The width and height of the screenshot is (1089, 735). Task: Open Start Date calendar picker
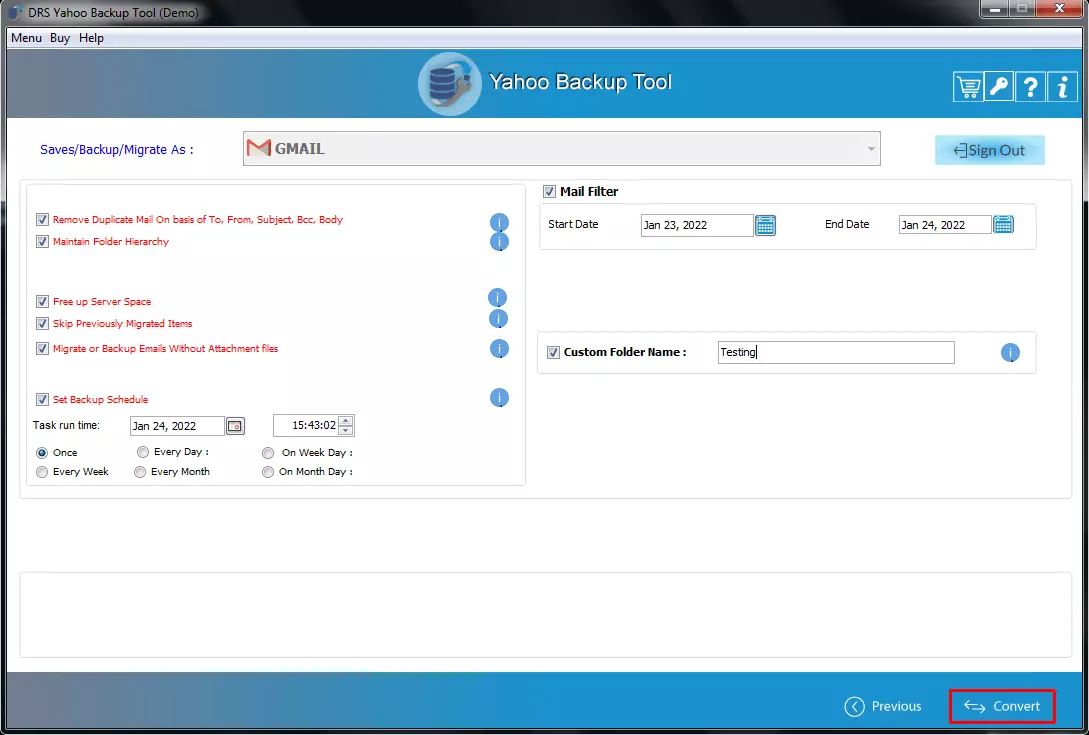pos(765,225)
